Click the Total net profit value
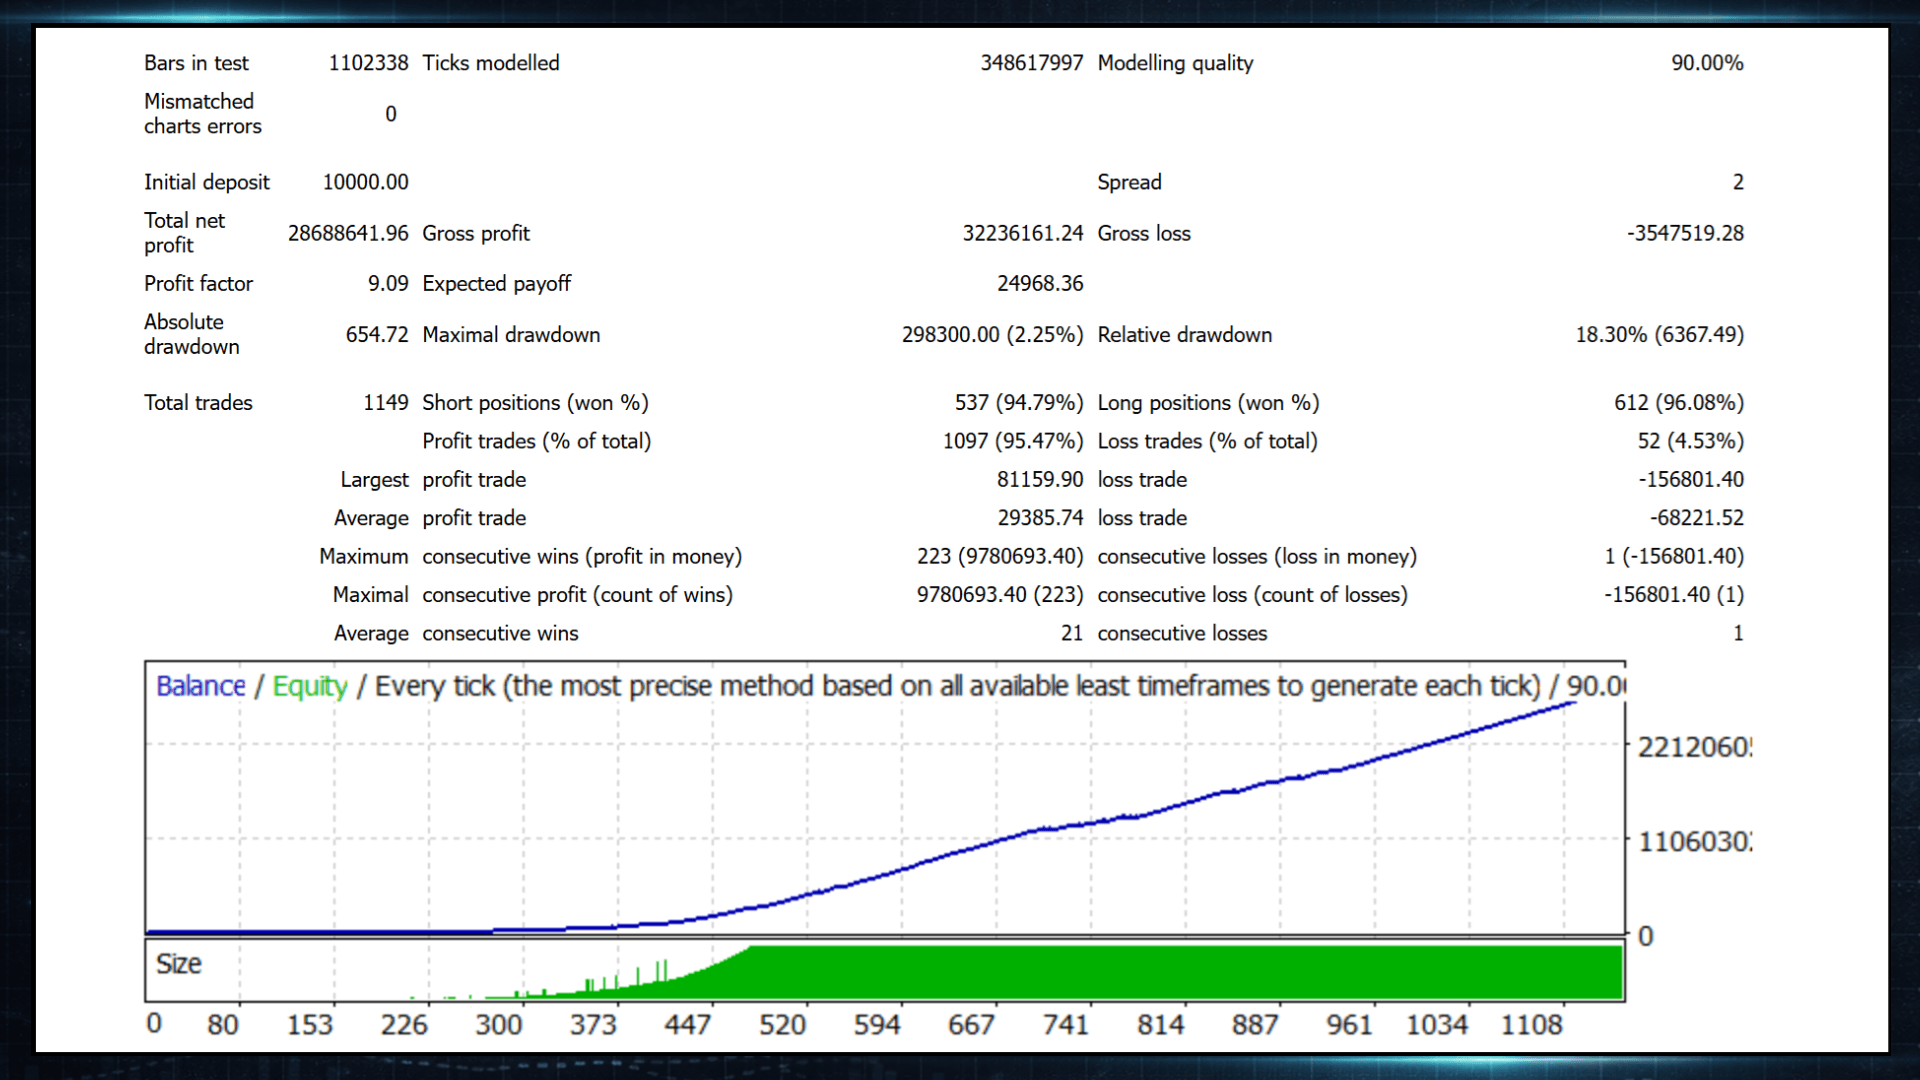 [348, 233]
